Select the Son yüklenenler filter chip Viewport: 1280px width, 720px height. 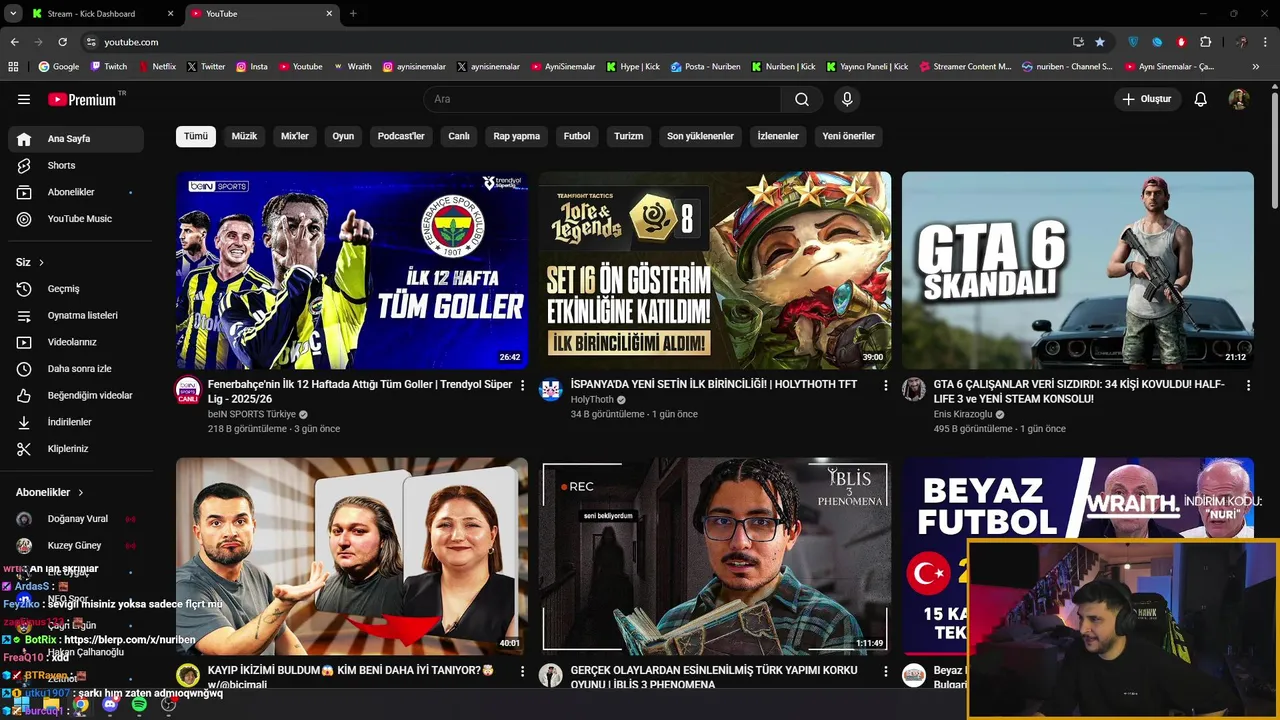(x=700, y=136)
